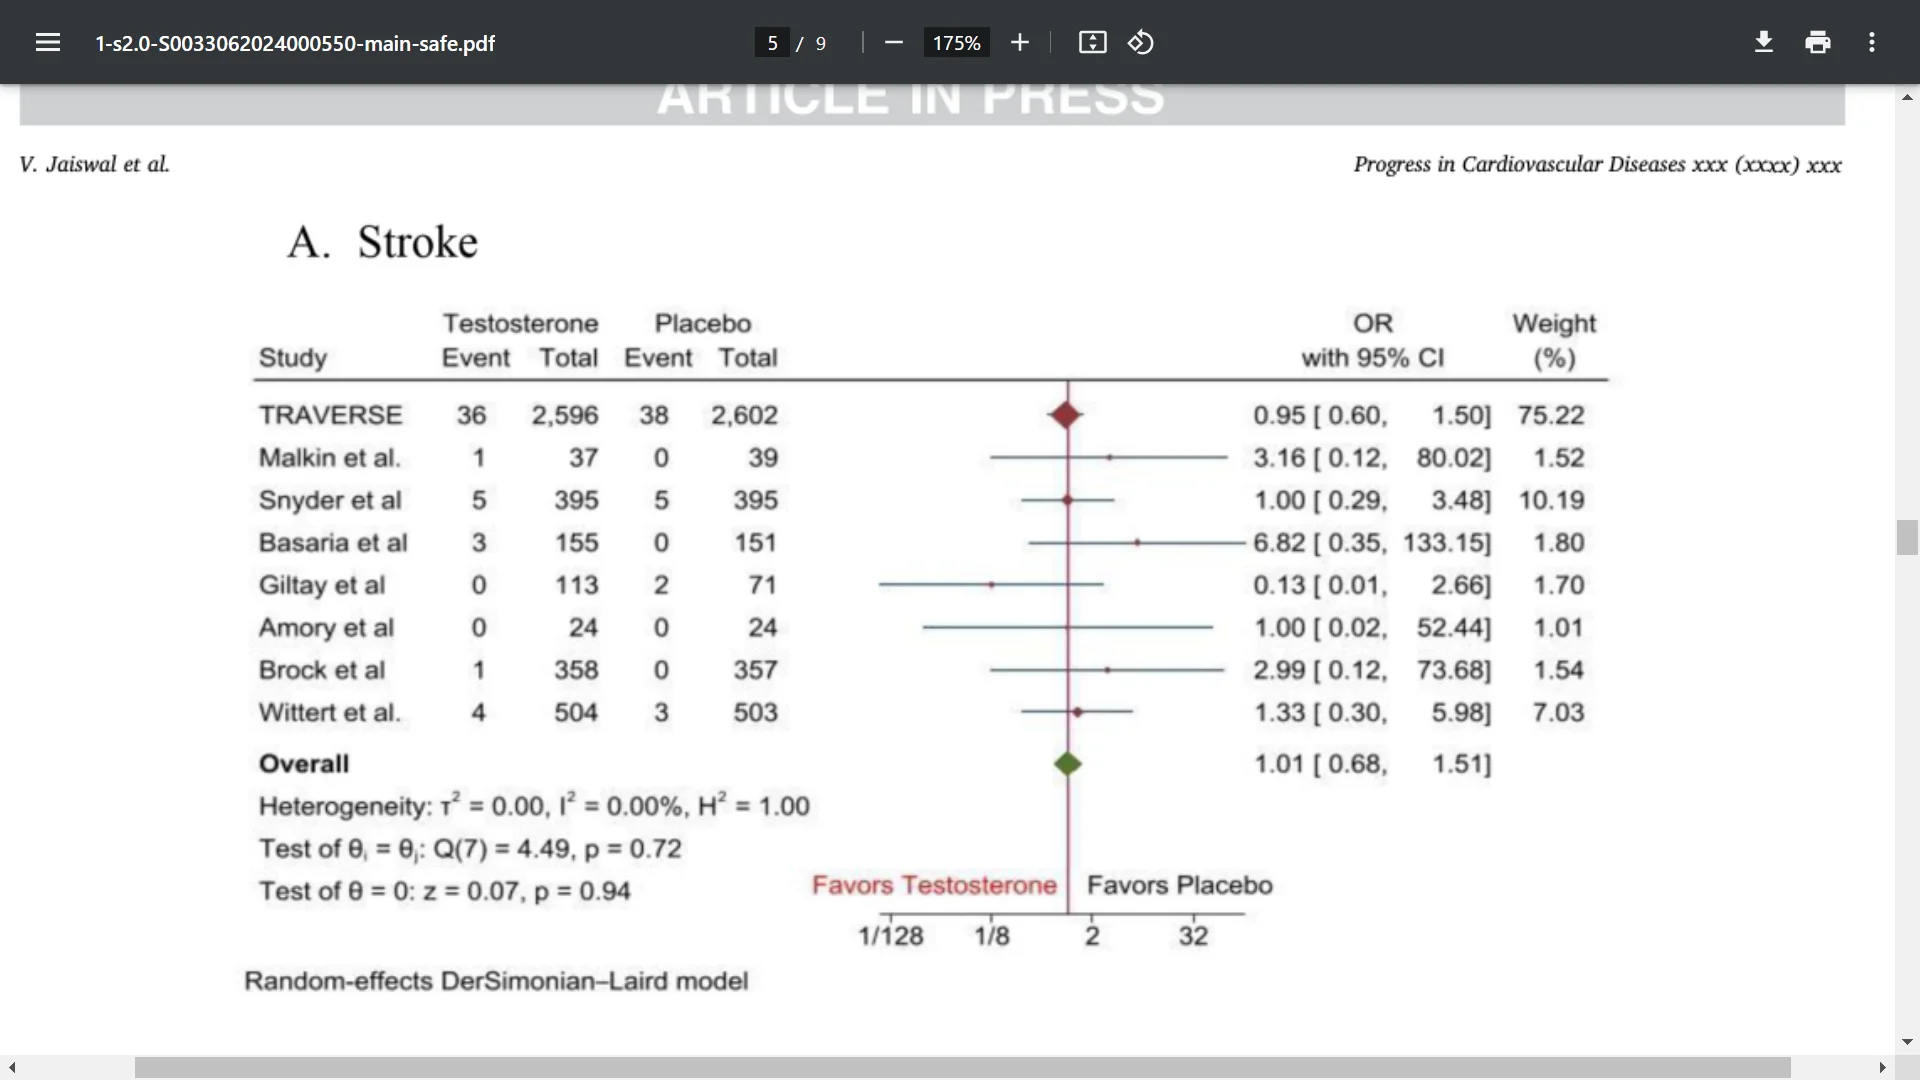The width and height of the screenshot is (1920, 1080).
Task: Open the more actions three-dot menu
Action: tap(1872, 42)
